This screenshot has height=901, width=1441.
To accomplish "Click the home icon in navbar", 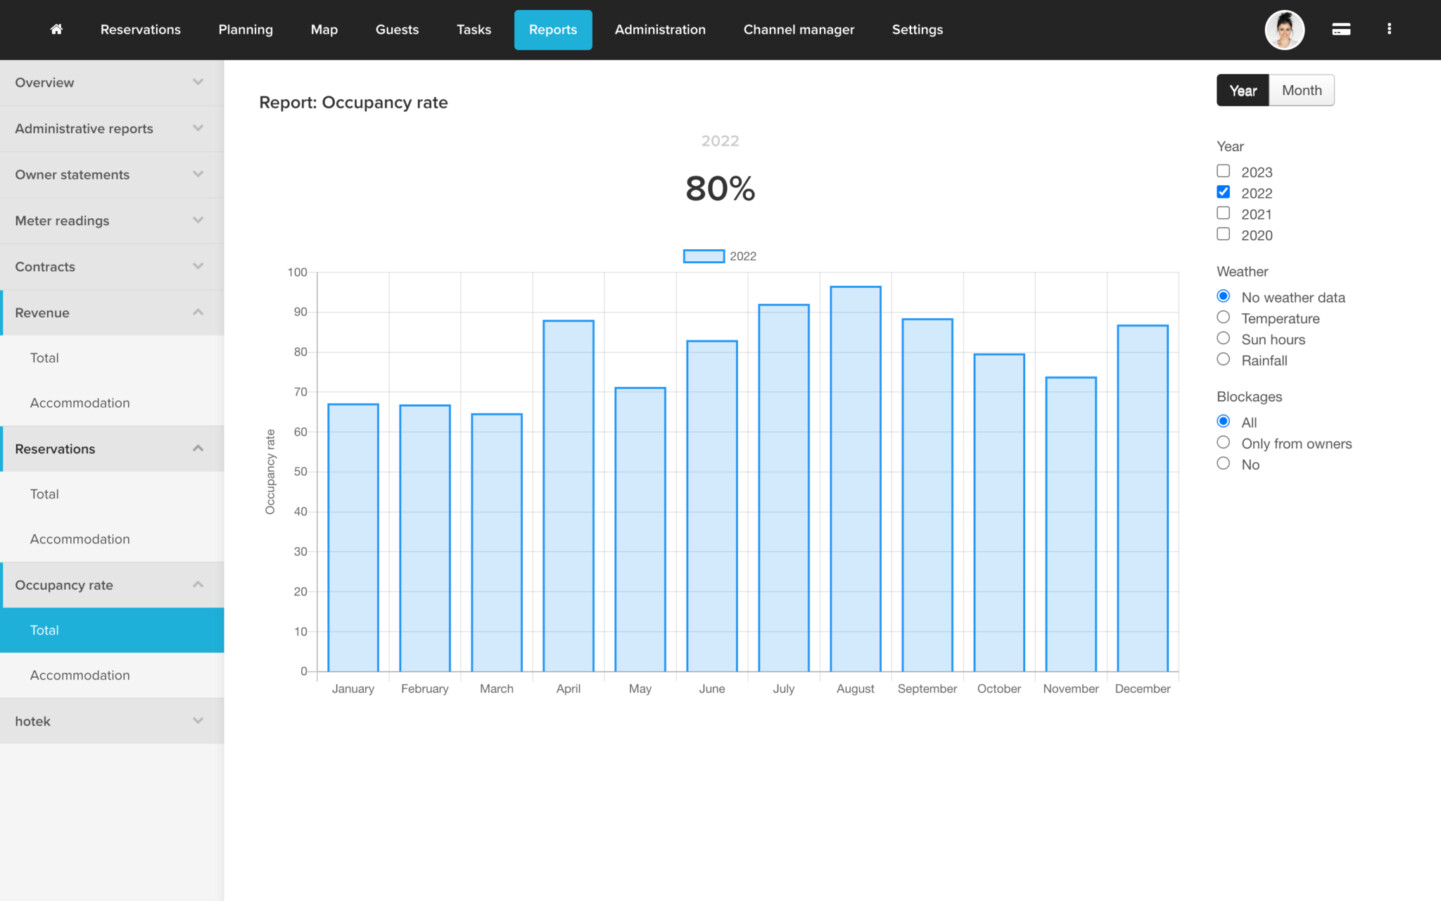I will [56, 30].
